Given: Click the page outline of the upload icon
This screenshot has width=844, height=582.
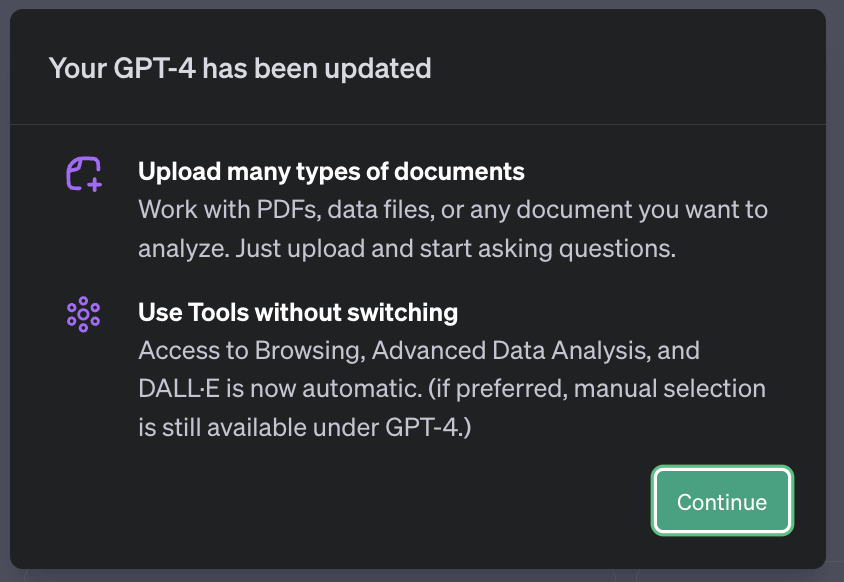Looking at the screenshot, I should point(79,165).
